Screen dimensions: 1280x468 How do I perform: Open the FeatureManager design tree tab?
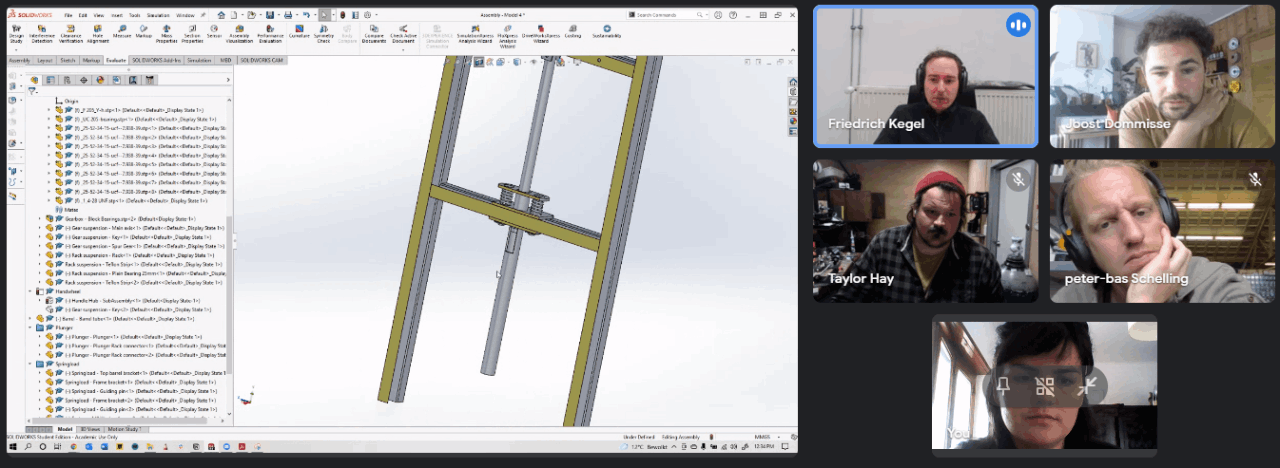pyautogui.click(x=33, y=80)
